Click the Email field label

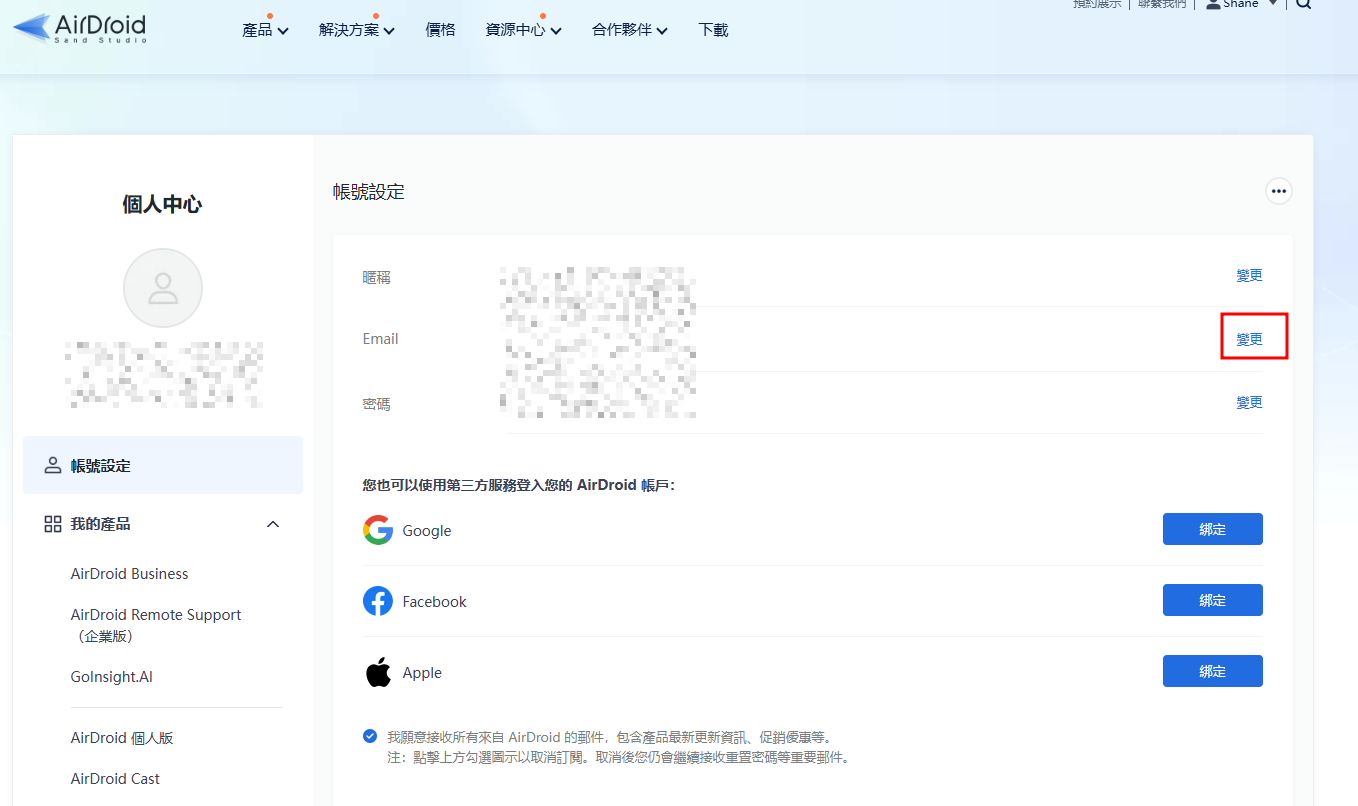click(380, 339)
